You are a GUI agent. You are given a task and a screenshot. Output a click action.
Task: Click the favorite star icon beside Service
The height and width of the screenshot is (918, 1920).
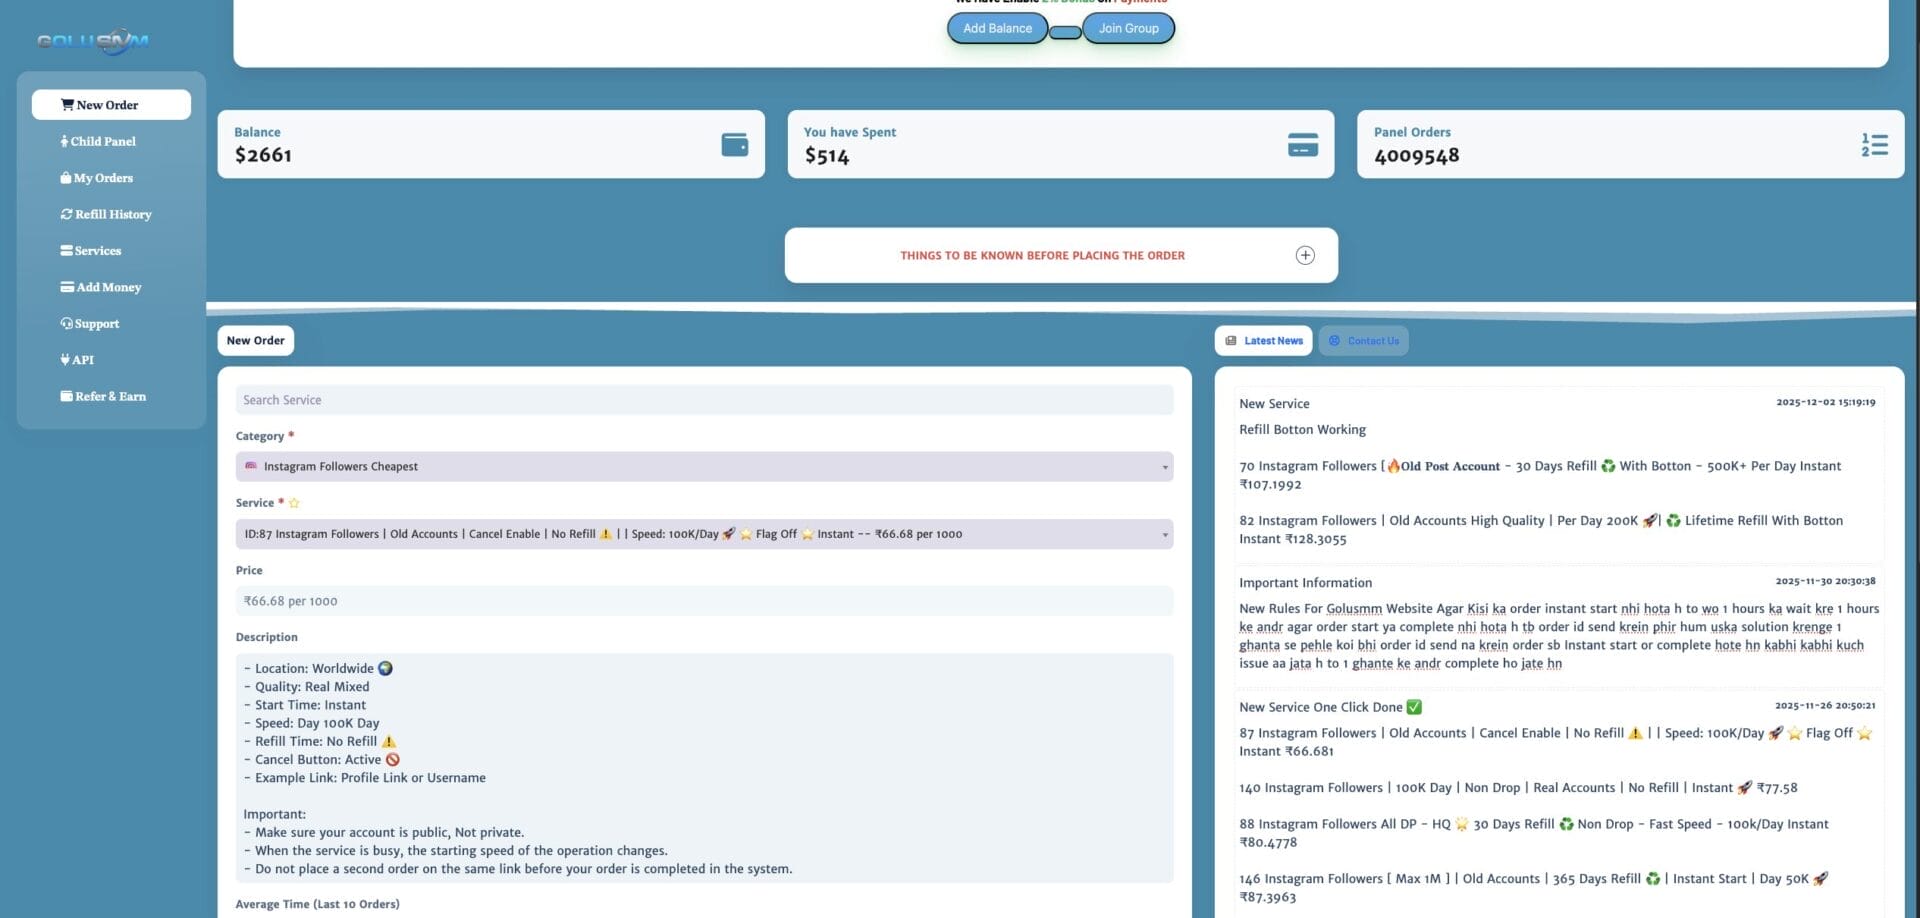click(x=294, y=504)
